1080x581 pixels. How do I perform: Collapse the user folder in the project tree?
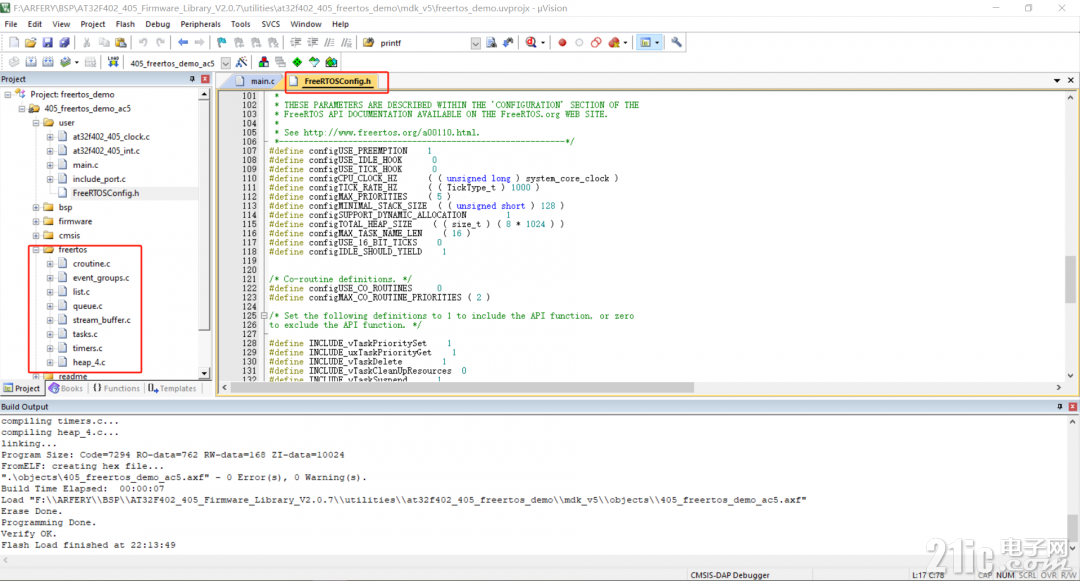(36, 123)
